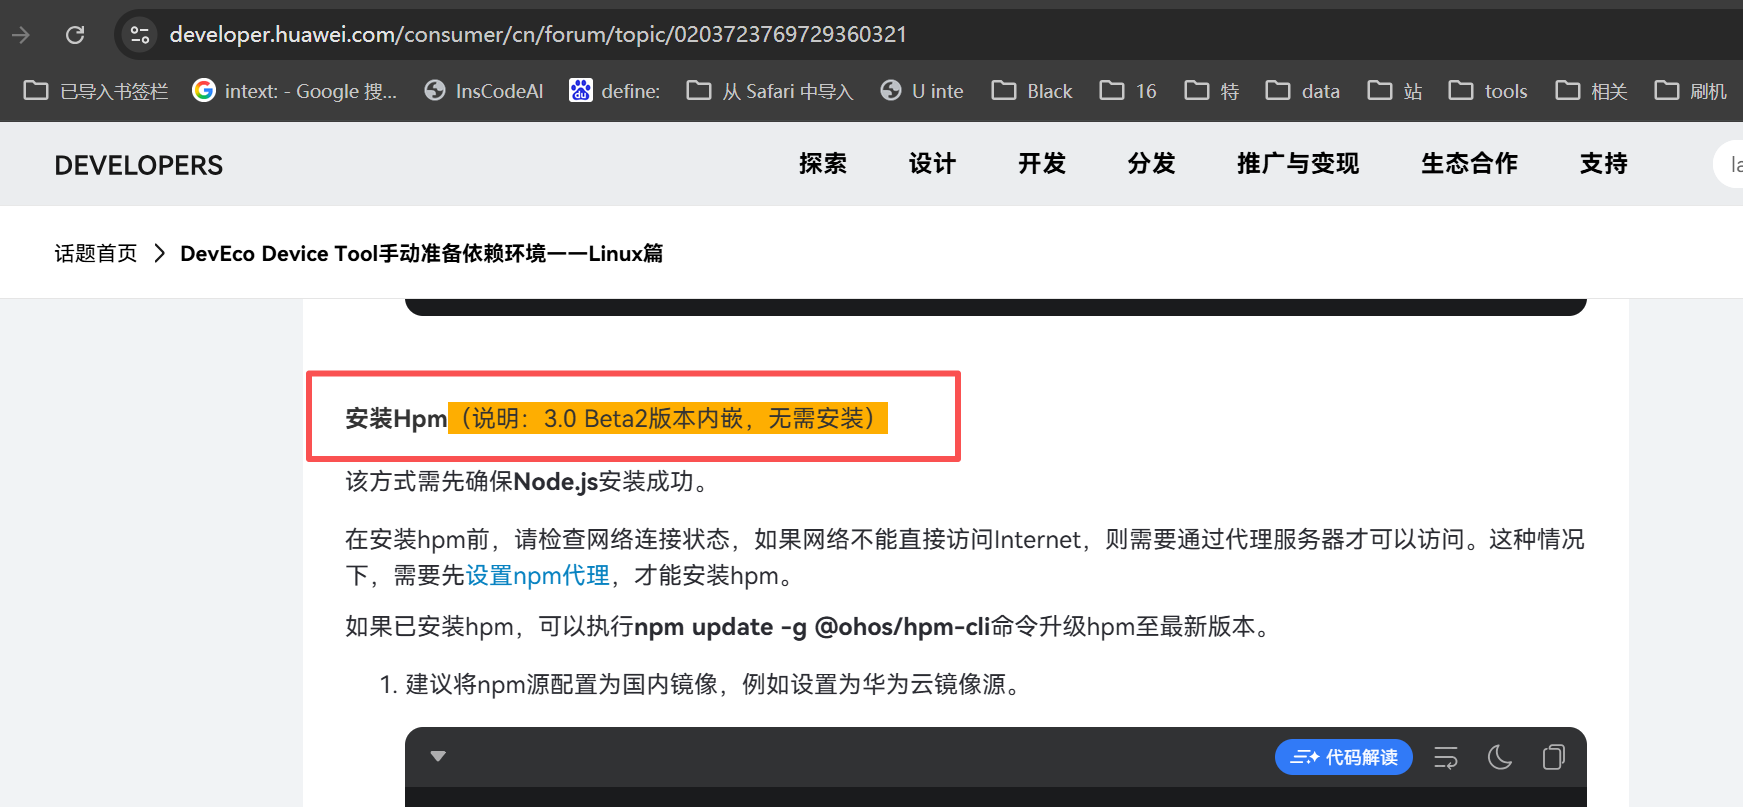
Task: Open the Black bookmark folder
Action: 1032,91
